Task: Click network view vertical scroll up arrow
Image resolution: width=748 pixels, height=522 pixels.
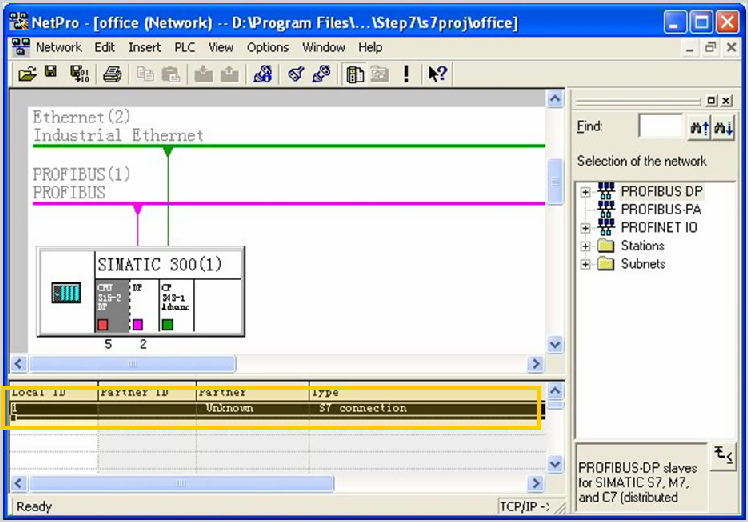Action: pos(555,99)
